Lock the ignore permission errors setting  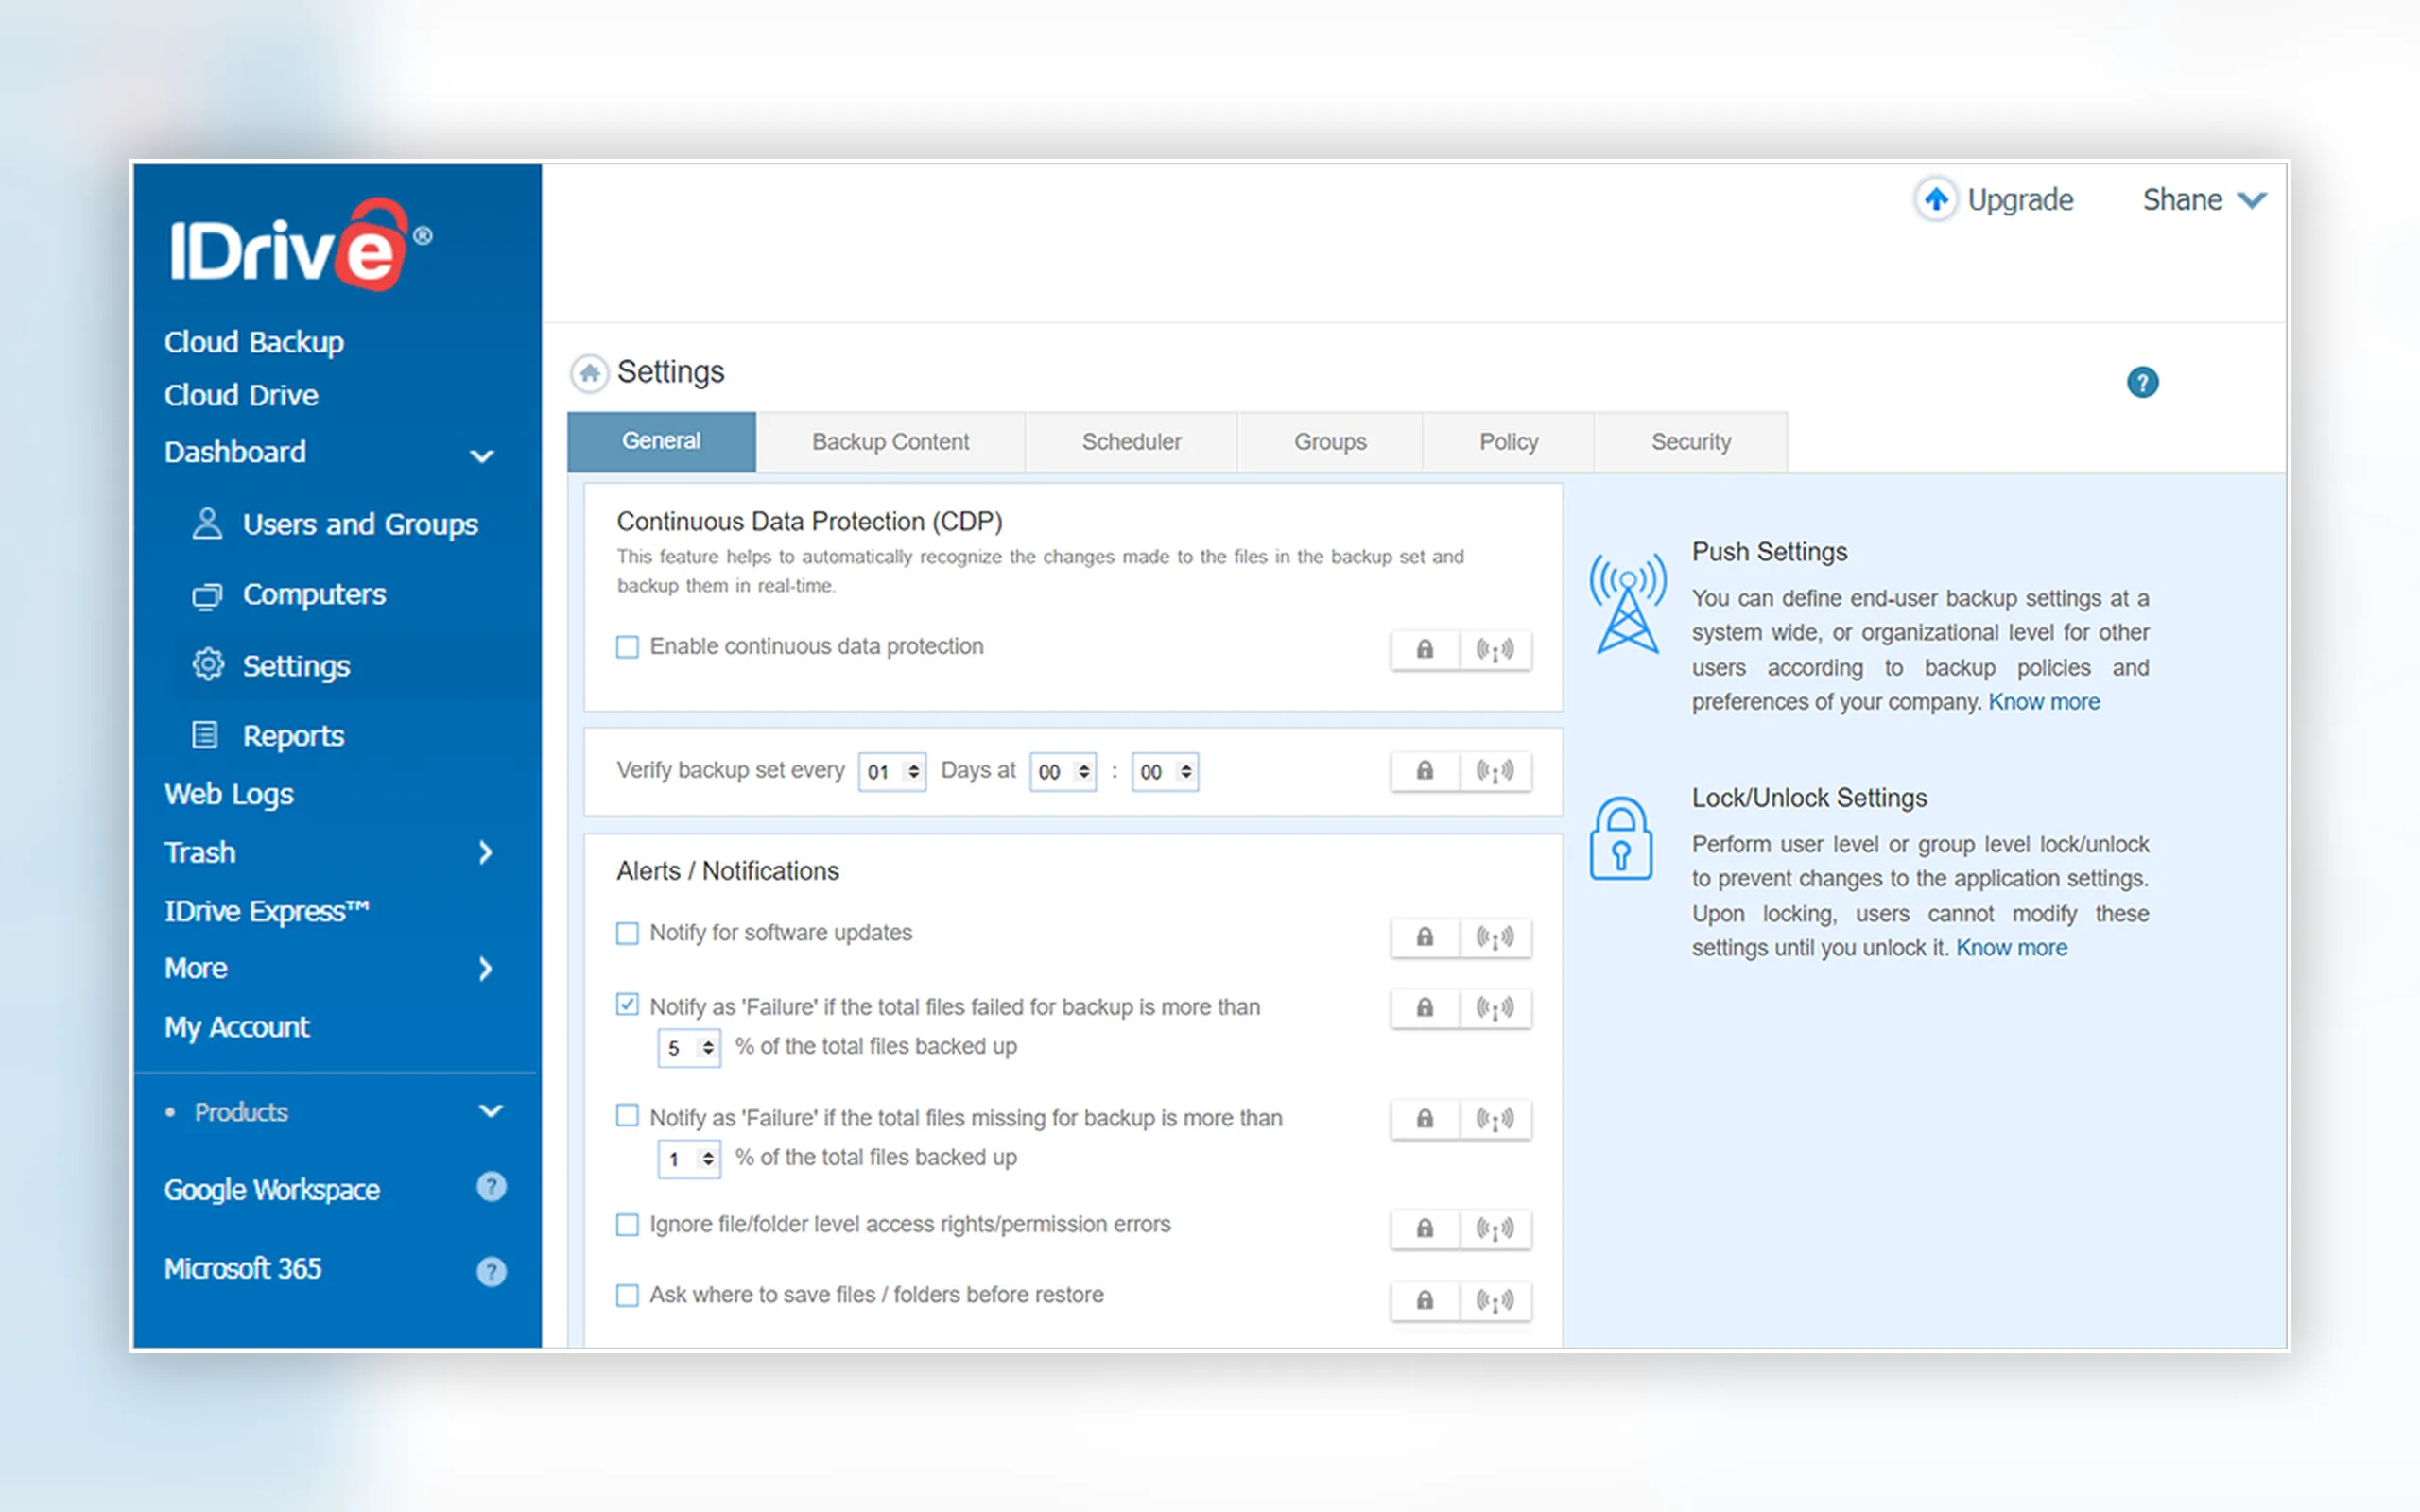[x=1425, y=1228]
